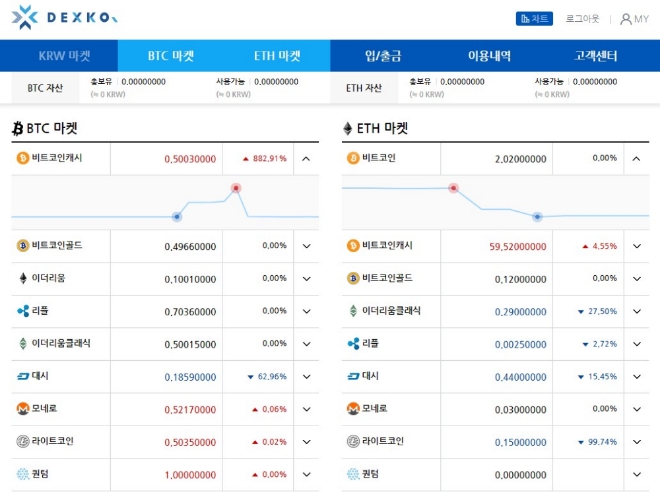The width and height of the screenshot is (660, 504).
Task: Open 고객센터 menu
Action: 596,56
